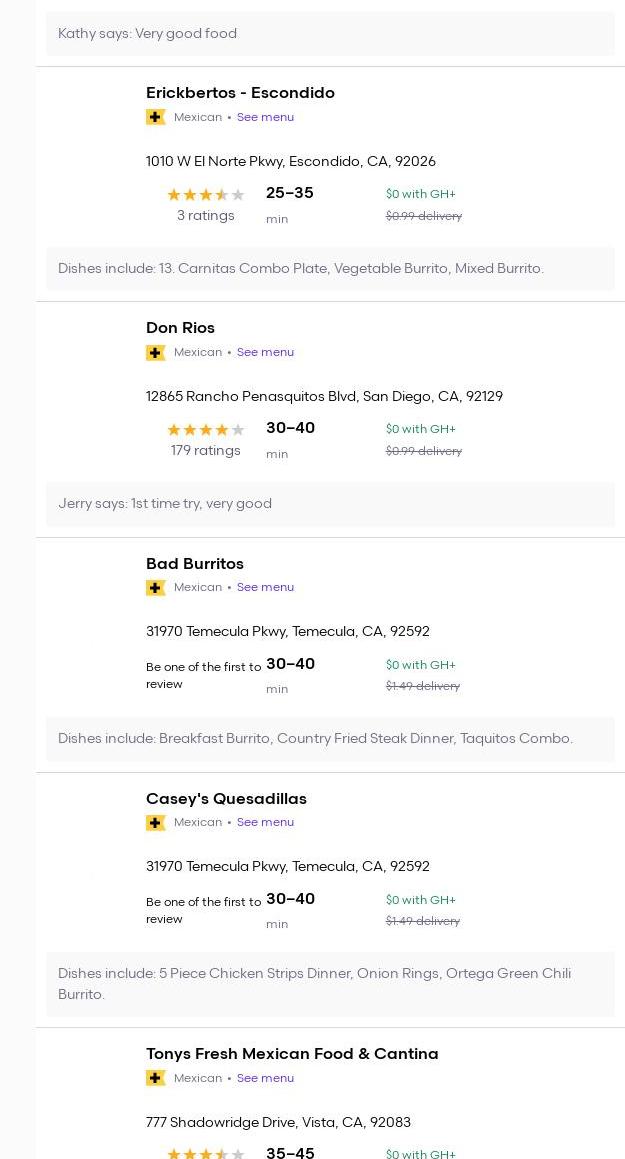Click the GH+ badge under Casey's Quesadillas
The height and width of the screenshot is (1159, 625).
pos(155,822)
